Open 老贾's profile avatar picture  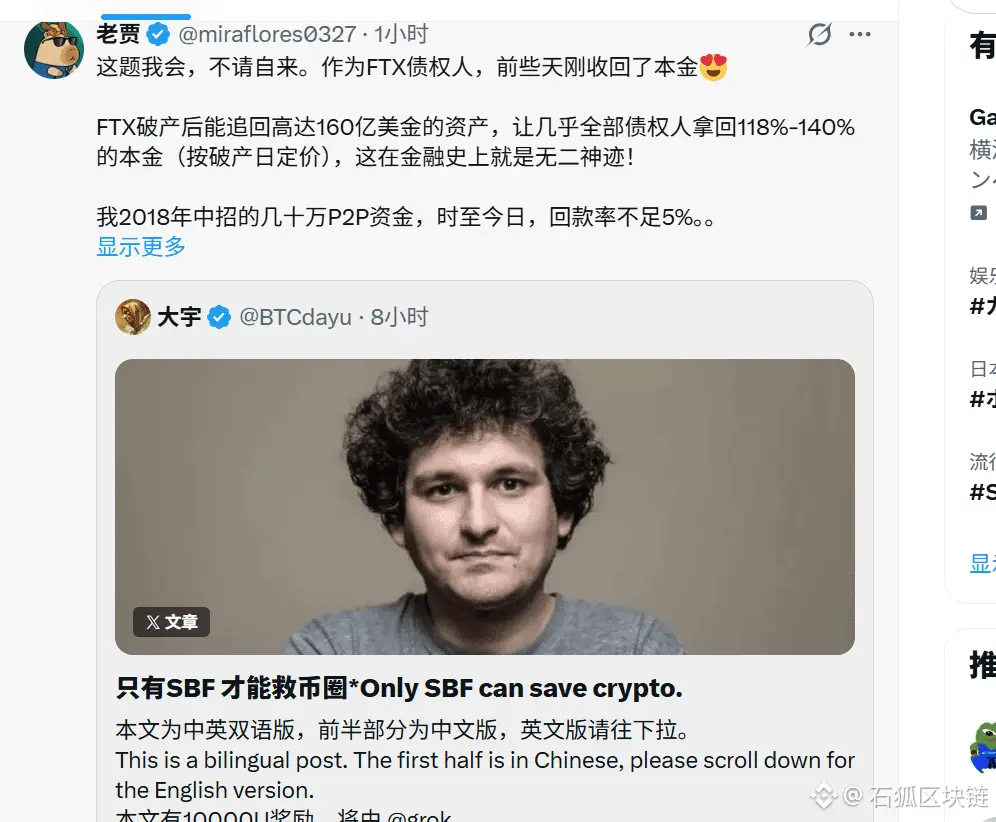54,50
